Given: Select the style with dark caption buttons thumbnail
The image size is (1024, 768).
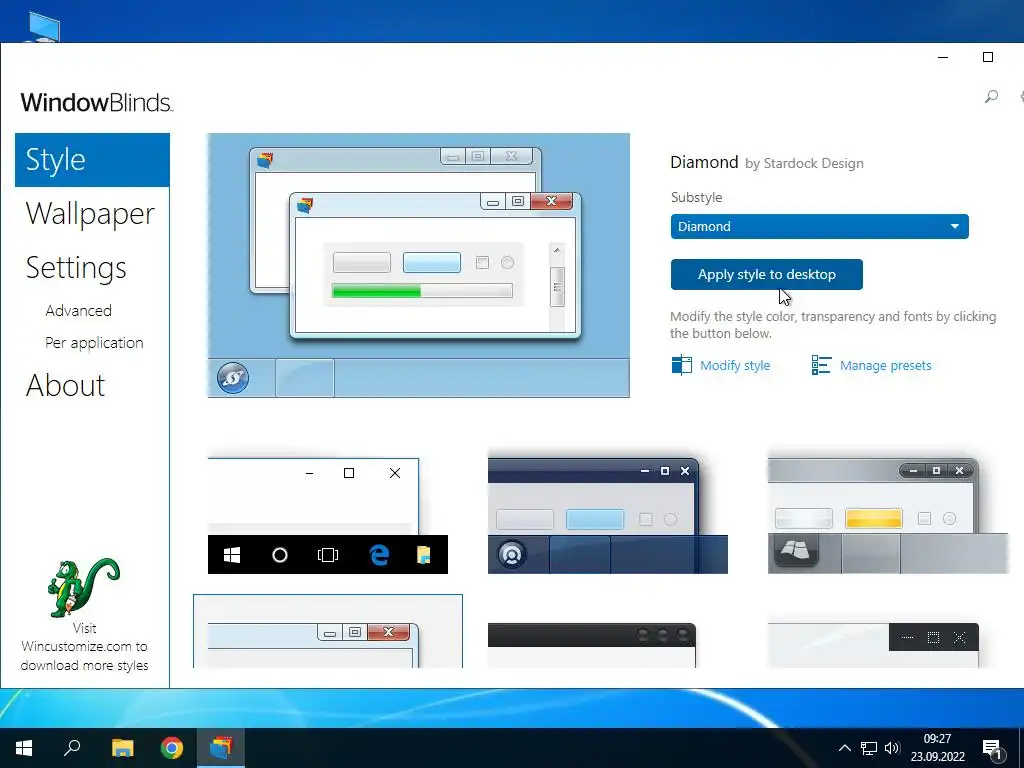Looking at the screenshot, I should click(x=873, y=645).
